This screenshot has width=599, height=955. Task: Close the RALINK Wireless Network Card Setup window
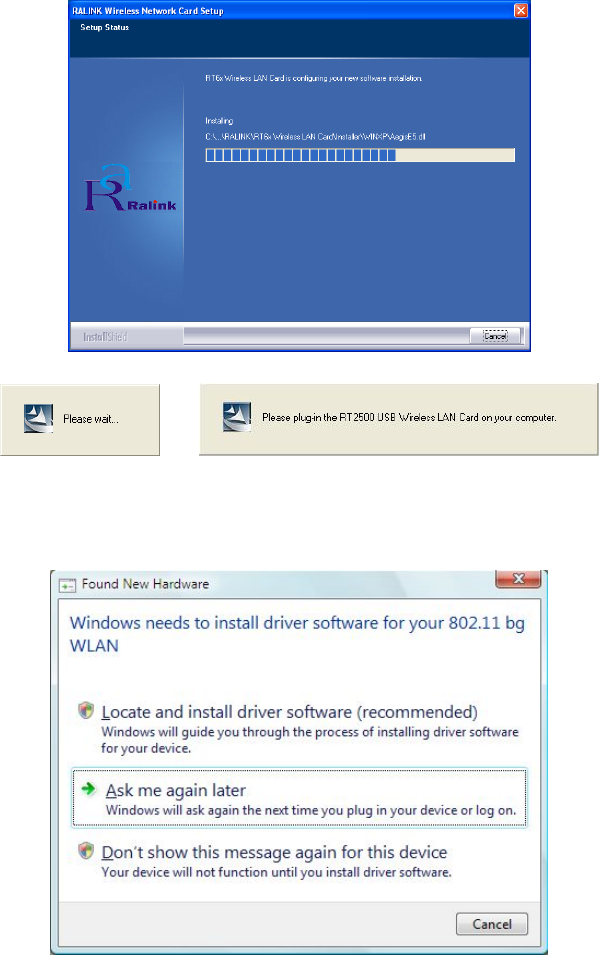pos(520,10)
